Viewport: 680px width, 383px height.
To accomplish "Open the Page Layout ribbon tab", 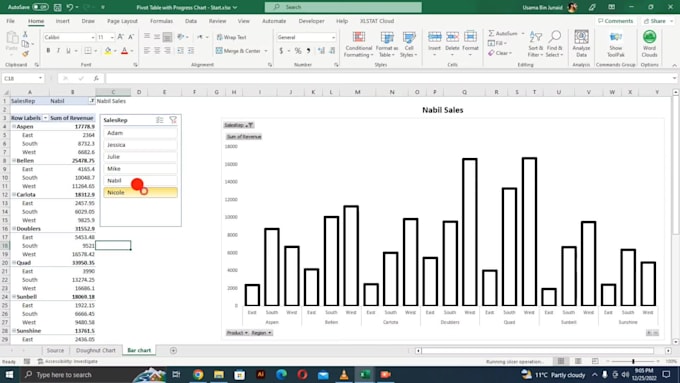I will (122, 21).
